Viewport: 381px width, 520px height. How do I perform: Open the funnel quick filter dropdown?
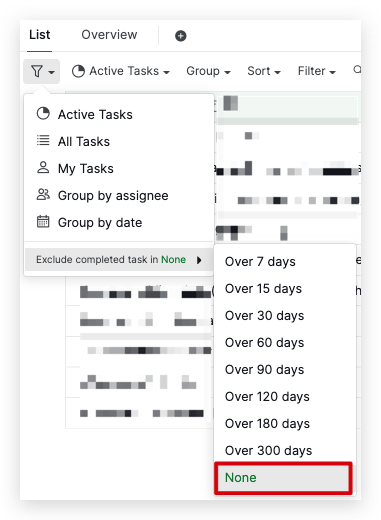point(41,71)
